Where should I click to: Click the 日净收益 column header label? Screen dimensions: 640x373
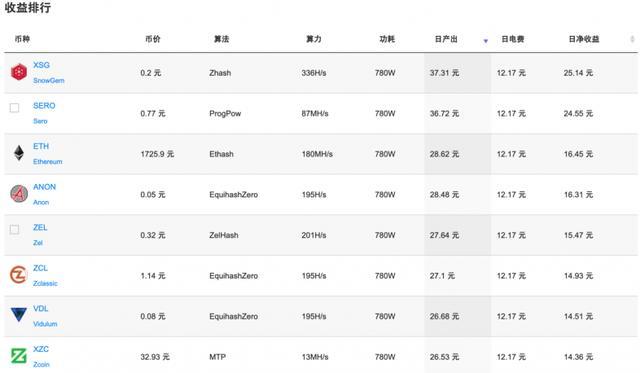coord(584,39)
